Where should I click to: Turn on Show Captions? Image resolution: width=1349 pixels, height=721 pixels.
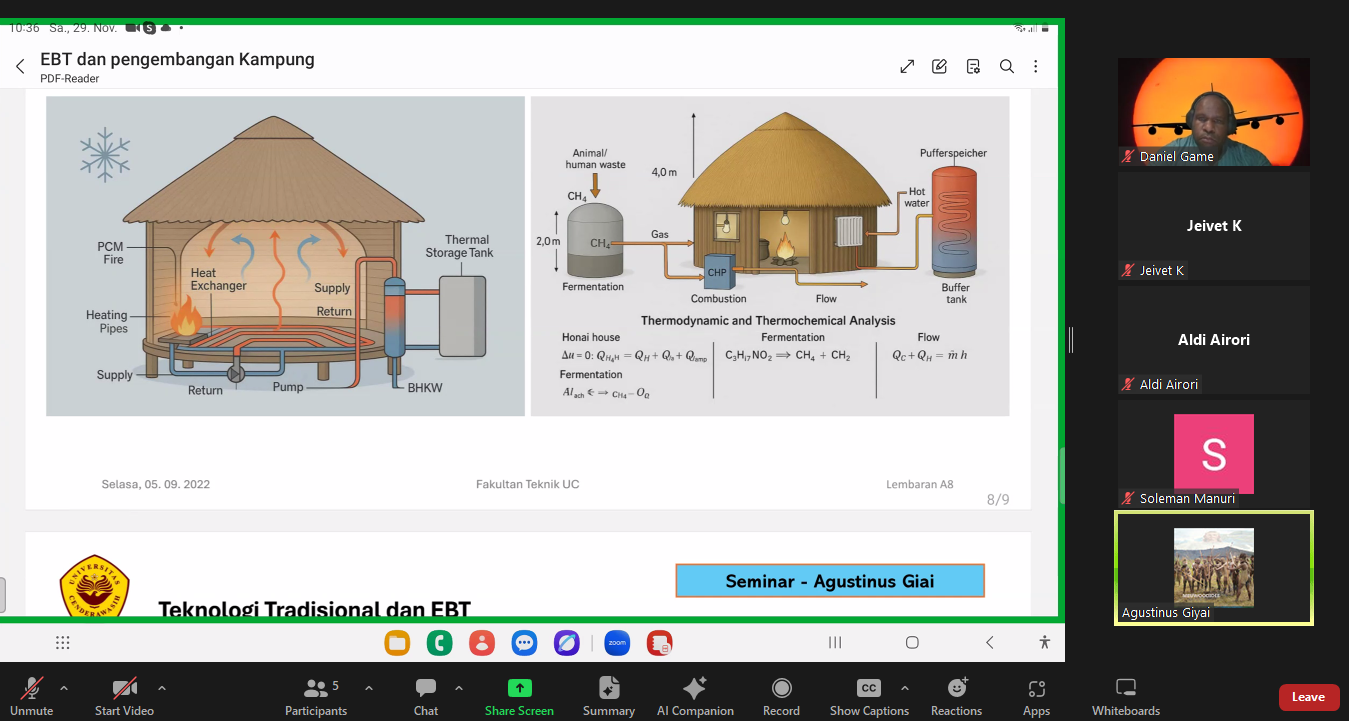tap(869, 696)
